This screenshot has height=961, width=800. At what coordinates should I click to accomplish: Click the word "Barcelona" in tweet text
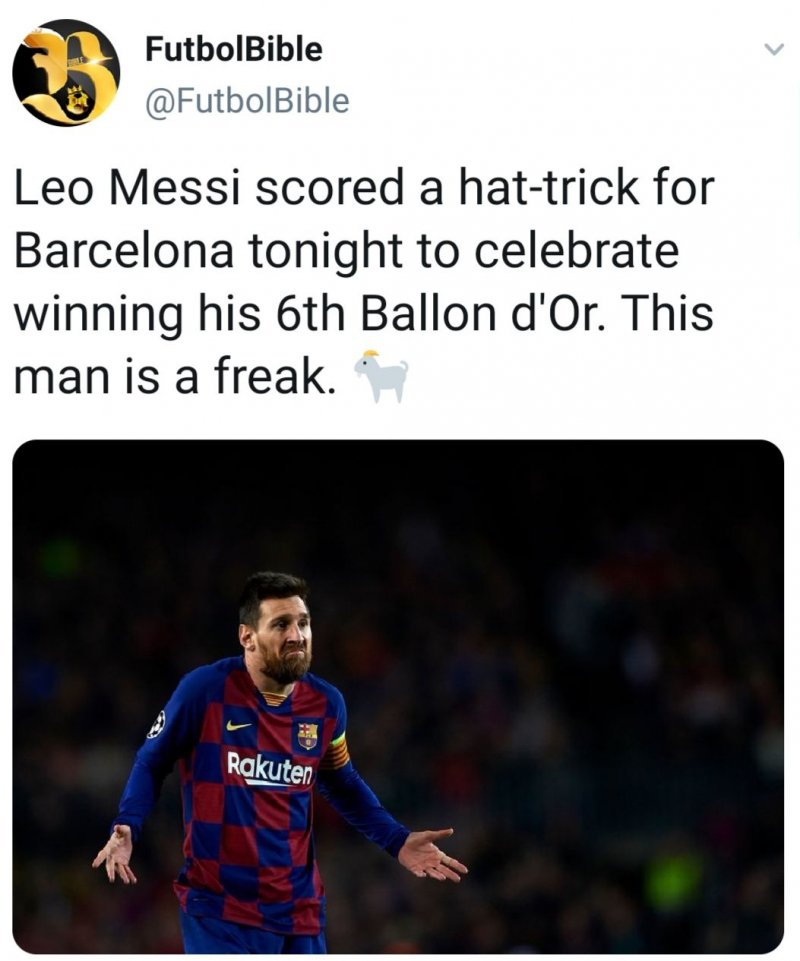coord(123,251)
